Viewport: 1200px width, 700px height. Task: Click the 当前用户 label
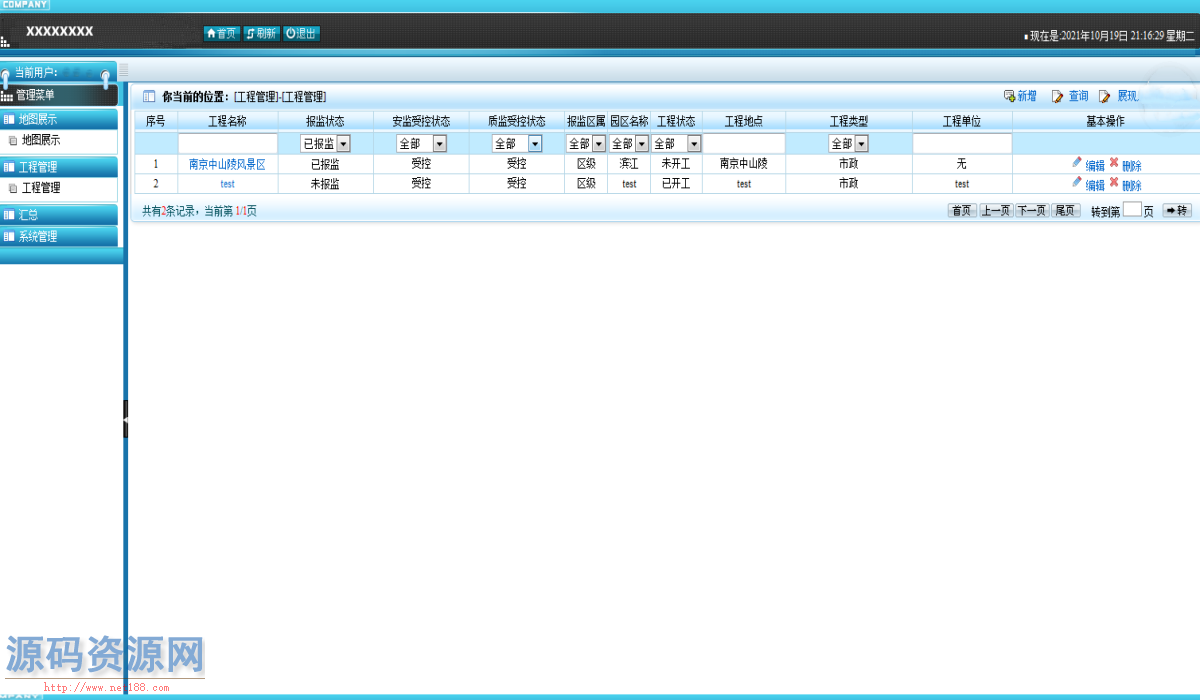[x=36, y=73]
